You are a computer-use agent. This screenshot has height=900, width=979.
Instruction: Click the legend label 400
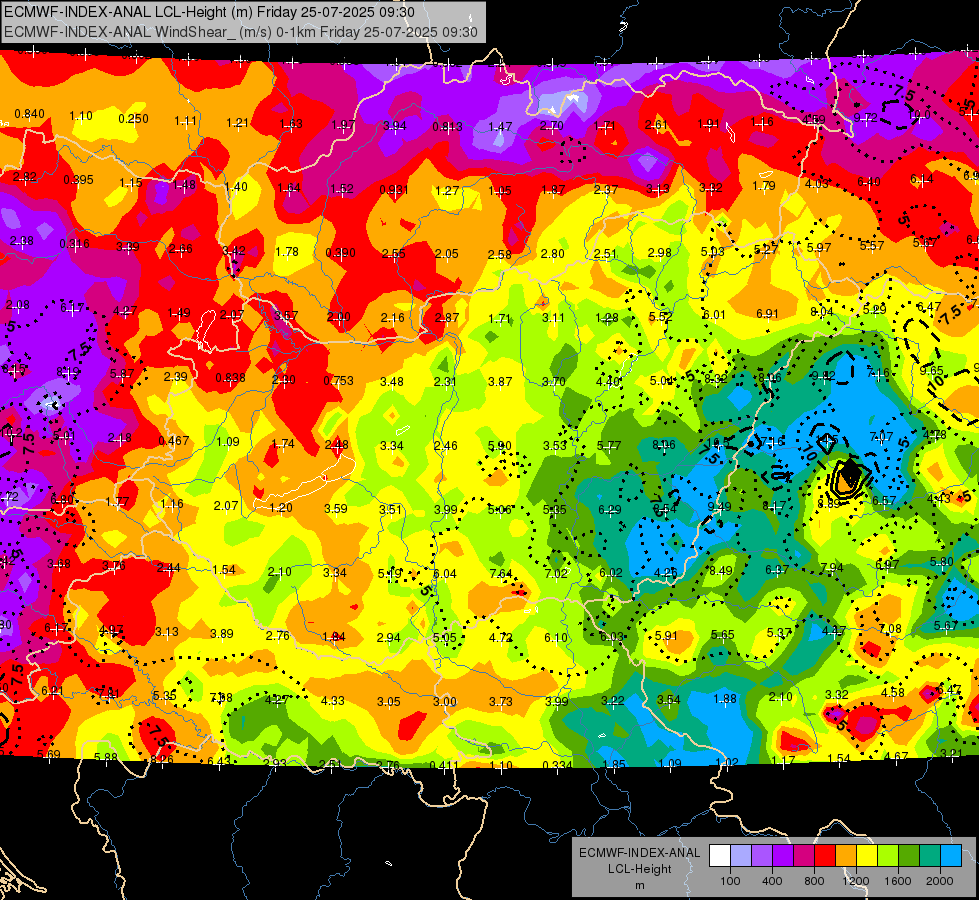(x=772, y=881)
